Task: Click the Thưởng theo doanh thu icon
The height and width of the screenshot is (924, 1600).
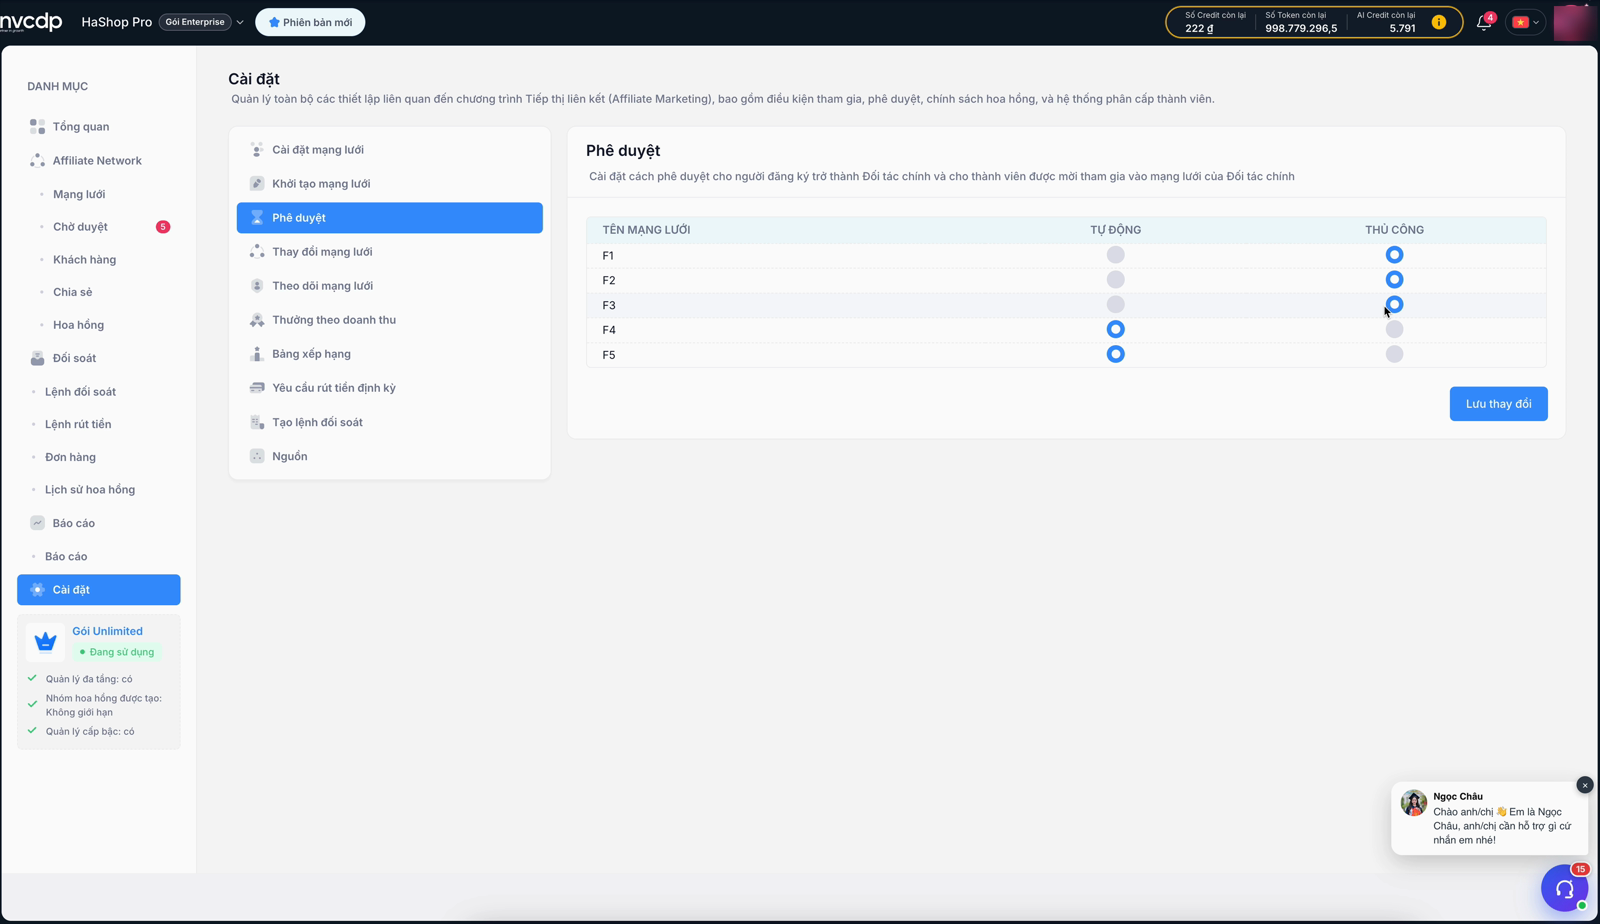Action: (257, 320)
